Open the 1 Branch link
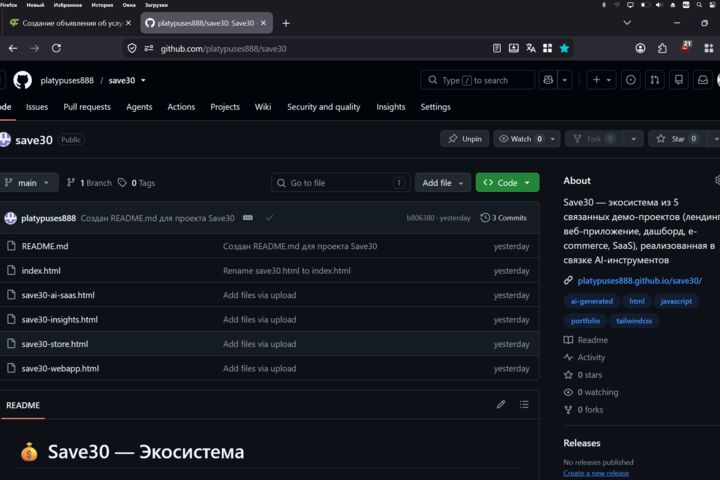The image size is (720, 480). [x=89, y=183]
